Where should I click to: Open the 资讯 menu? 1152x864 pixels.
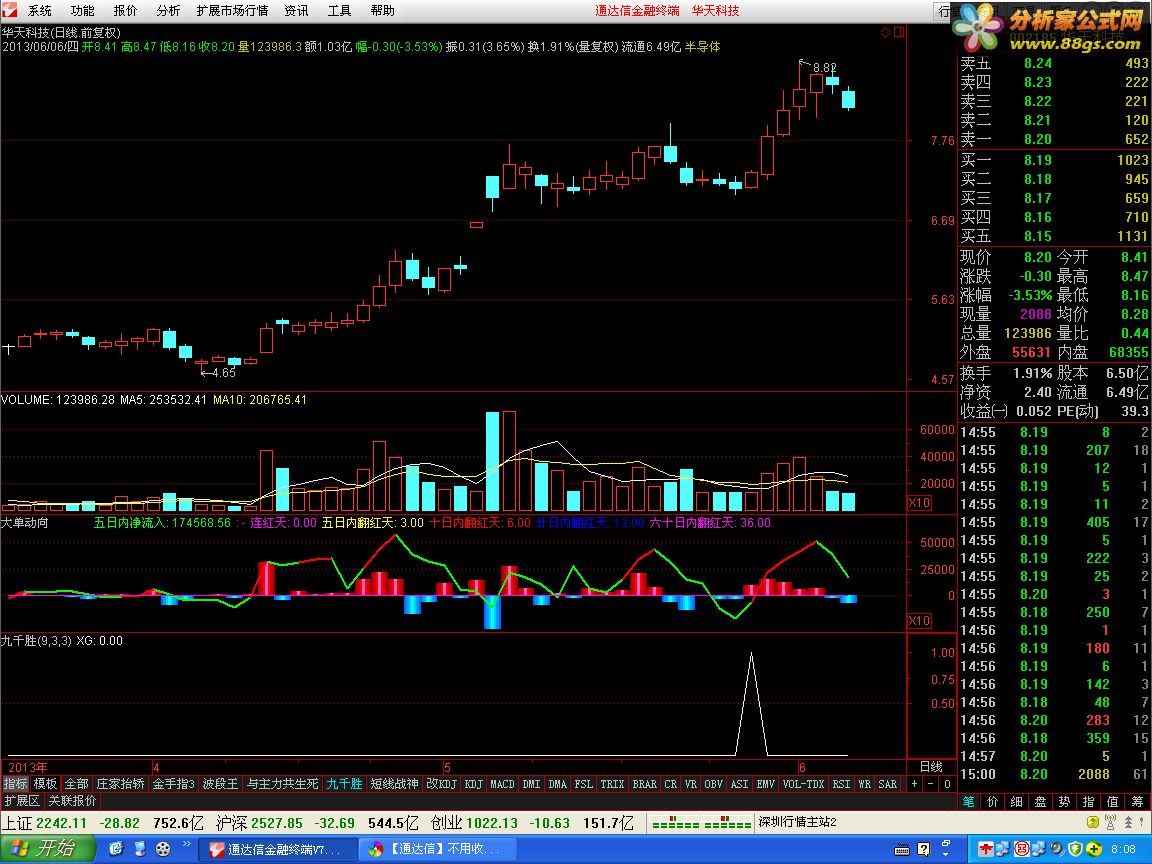click(x=296, y=10)
